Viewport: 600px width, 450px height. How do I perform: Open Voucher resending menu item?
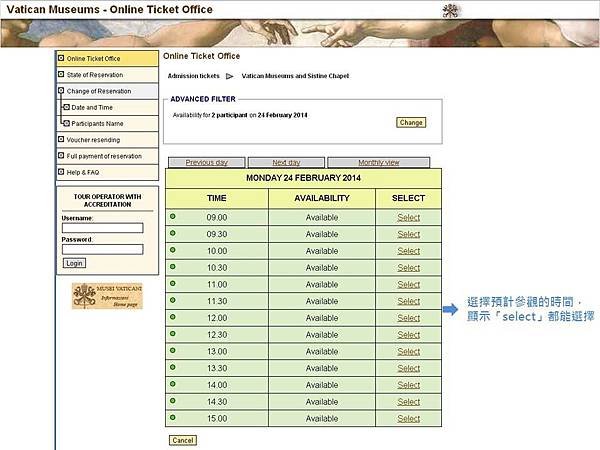click(107, 140)
